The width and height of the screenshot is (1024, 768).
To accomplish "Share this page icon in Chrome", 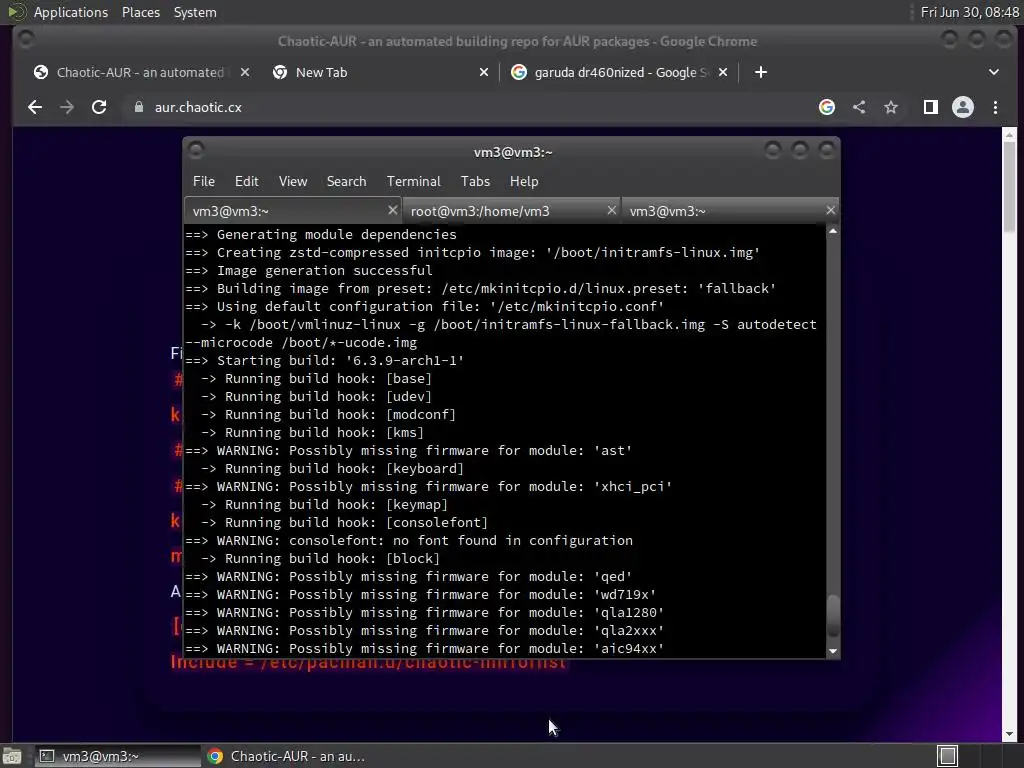I will tap(859, 107).
